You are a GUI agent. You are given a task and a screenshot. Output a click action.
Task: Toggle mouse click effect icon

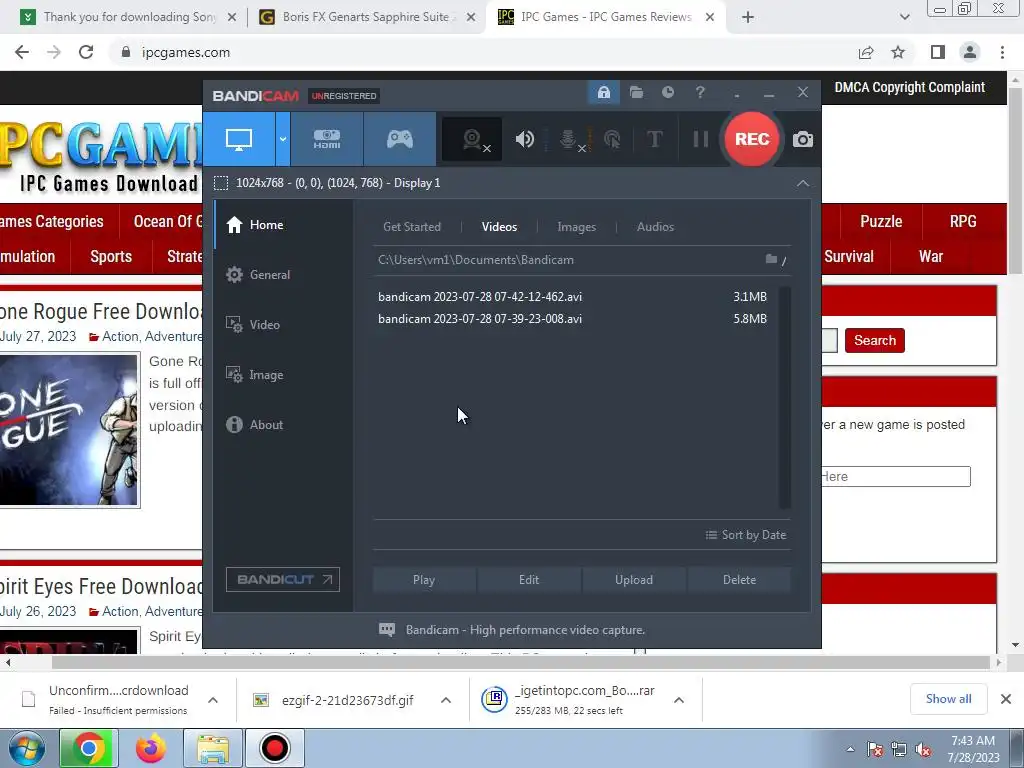tap(612, 139)
